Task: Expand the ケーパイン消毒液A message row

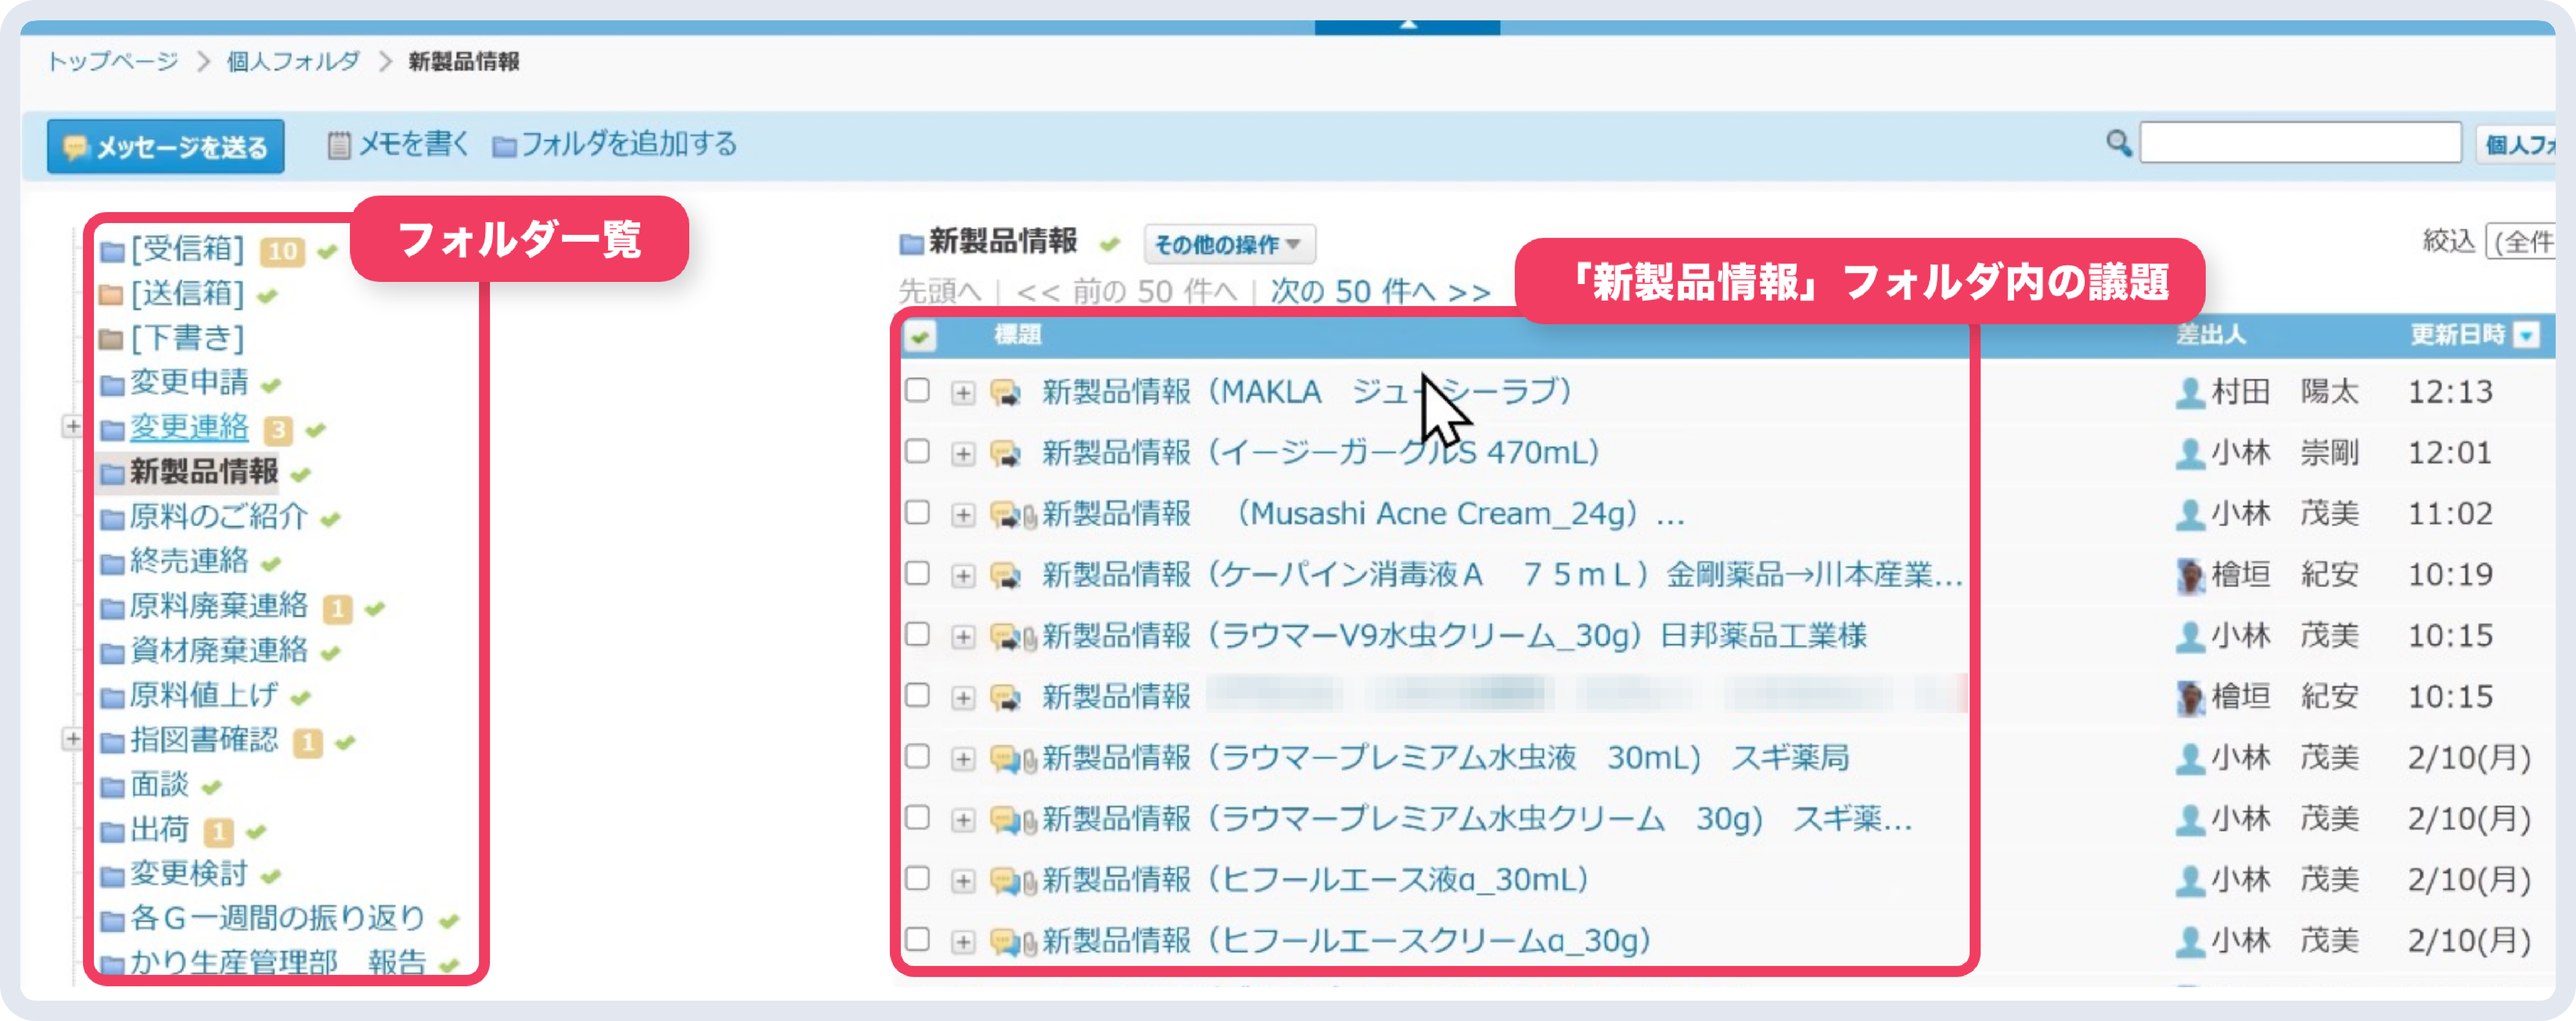Action: click(x=963, y=576)
